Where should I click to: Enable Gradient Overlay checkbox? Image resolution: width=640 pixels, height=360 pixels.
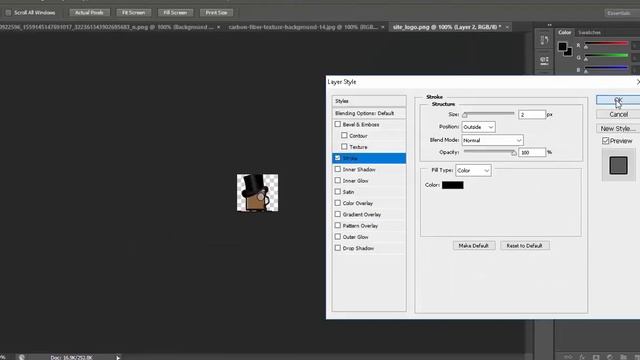point(338,214)
